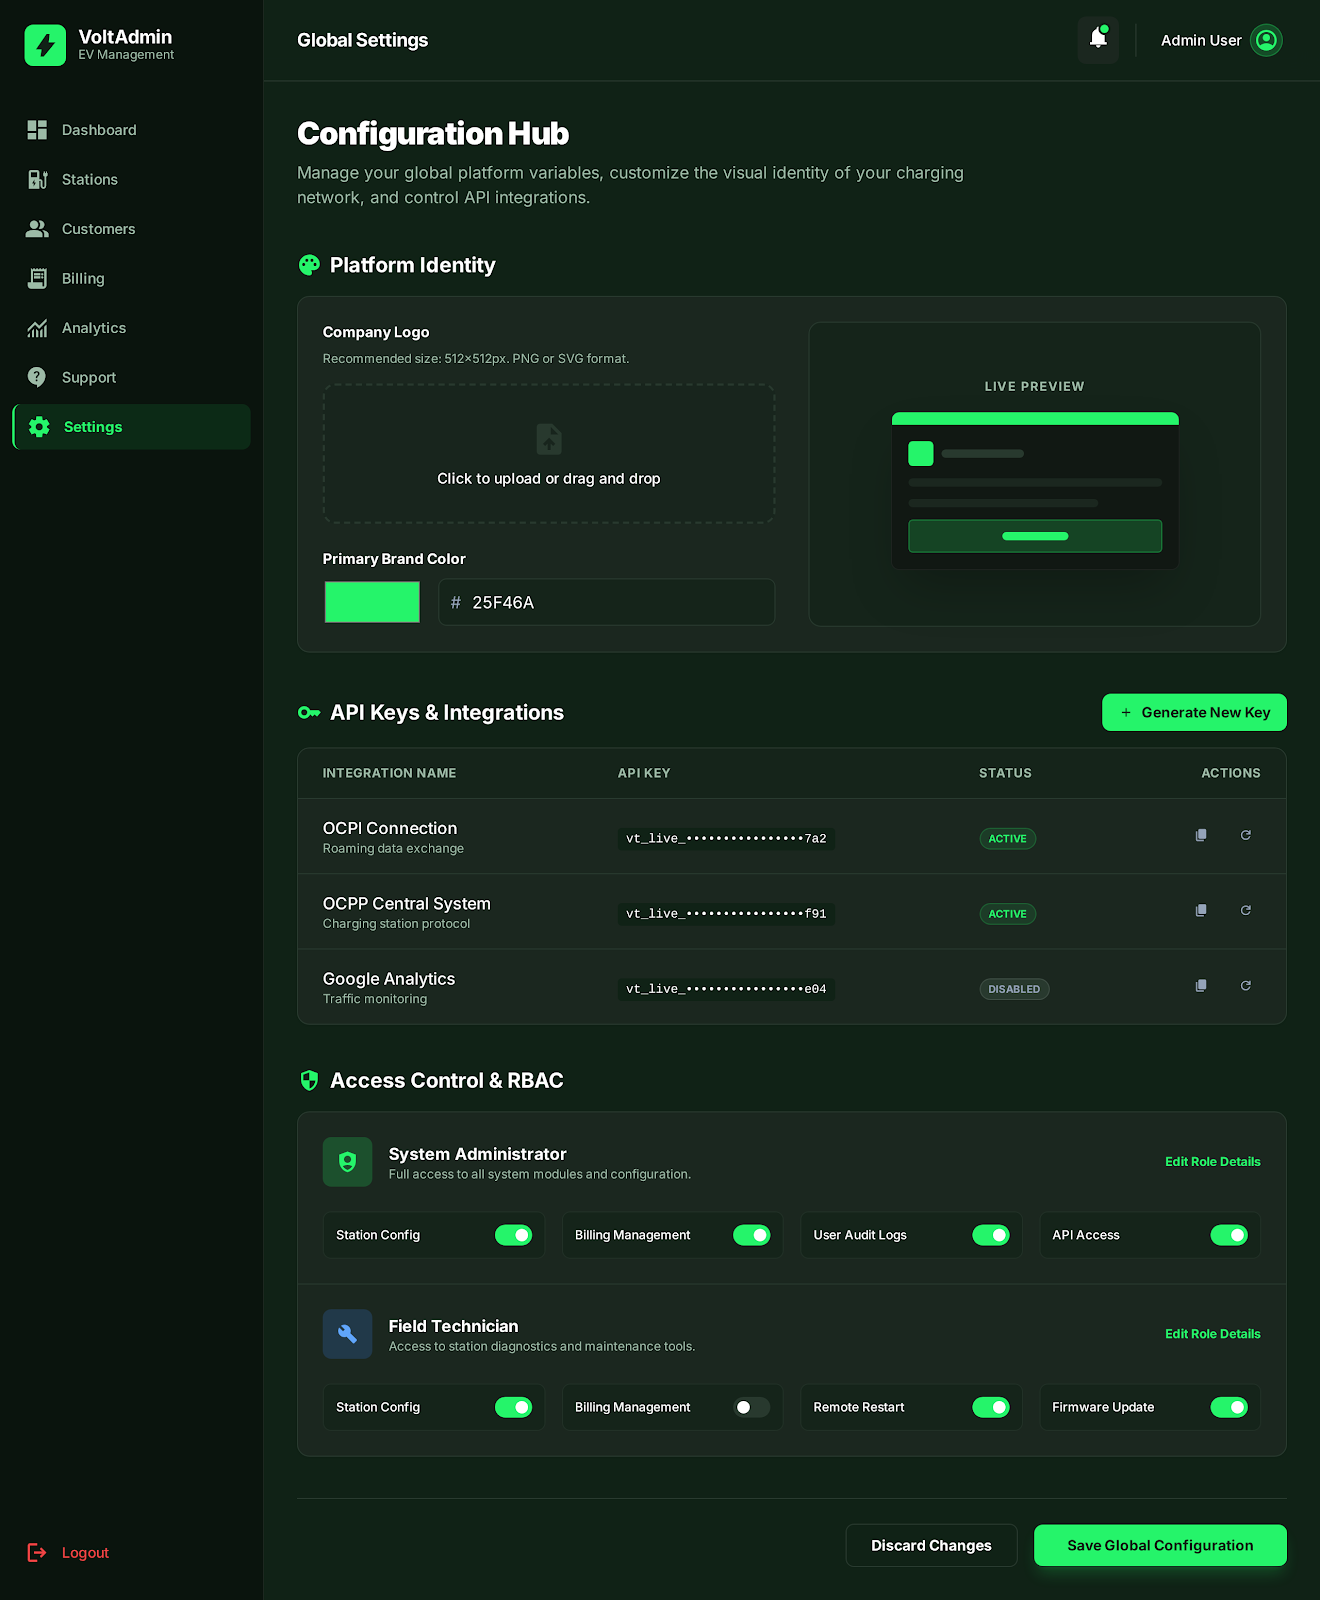
Task: Navigate to Analytics in sidebar
Action: [x=93, y=328]
